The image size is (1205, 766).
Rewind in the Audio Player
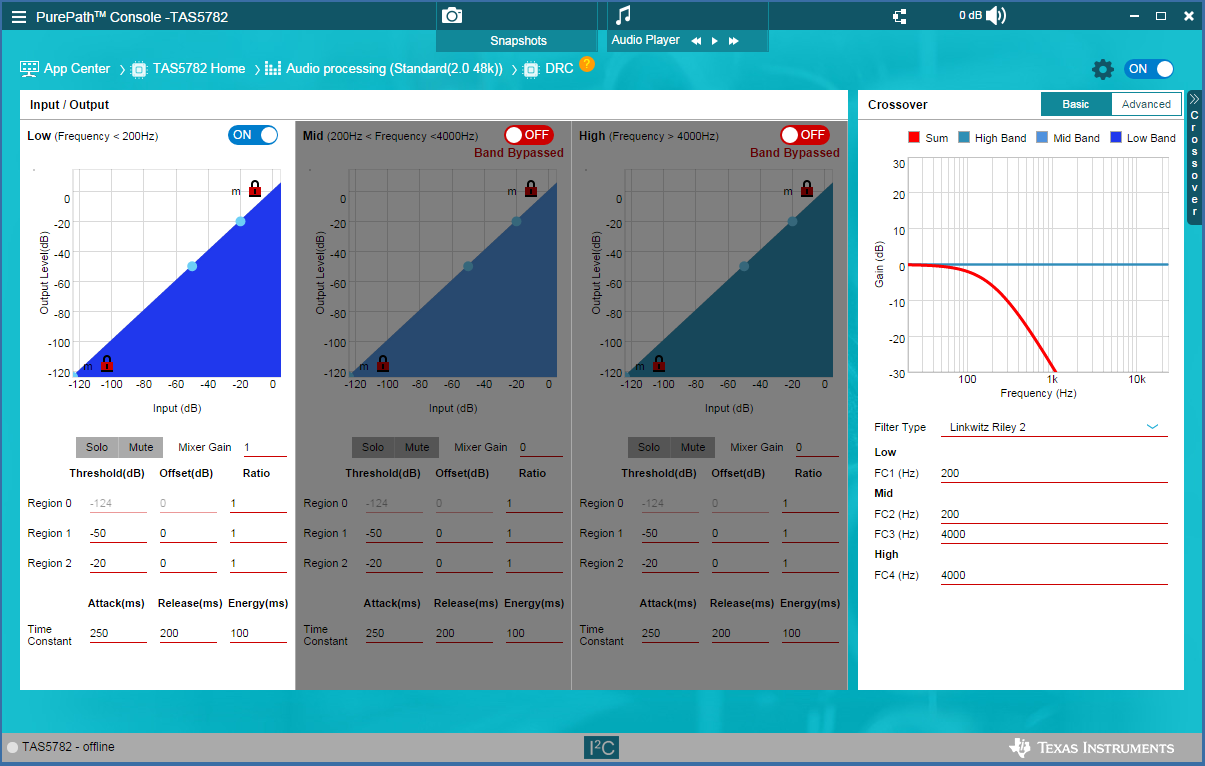(696, 41)
